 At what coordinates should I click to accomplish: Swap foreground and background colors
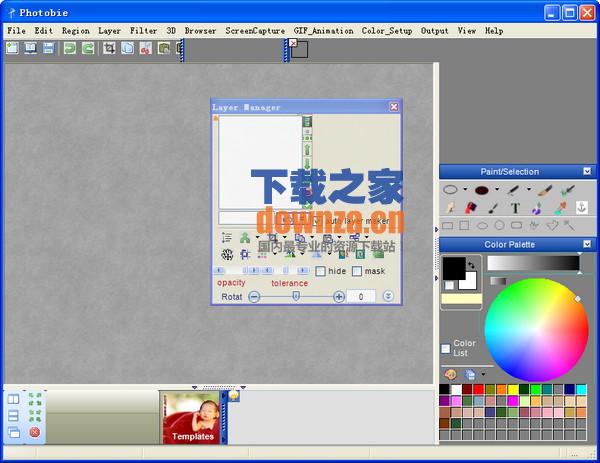472,264
